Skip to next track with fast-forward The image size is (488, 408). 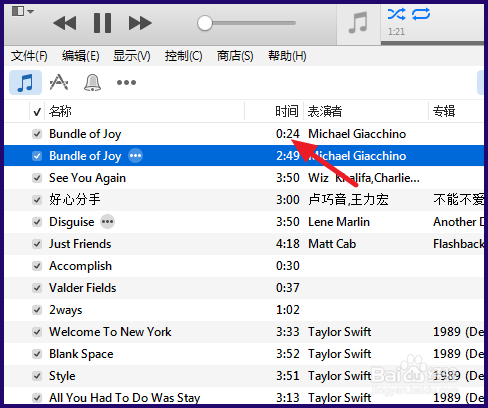(140, 23)
